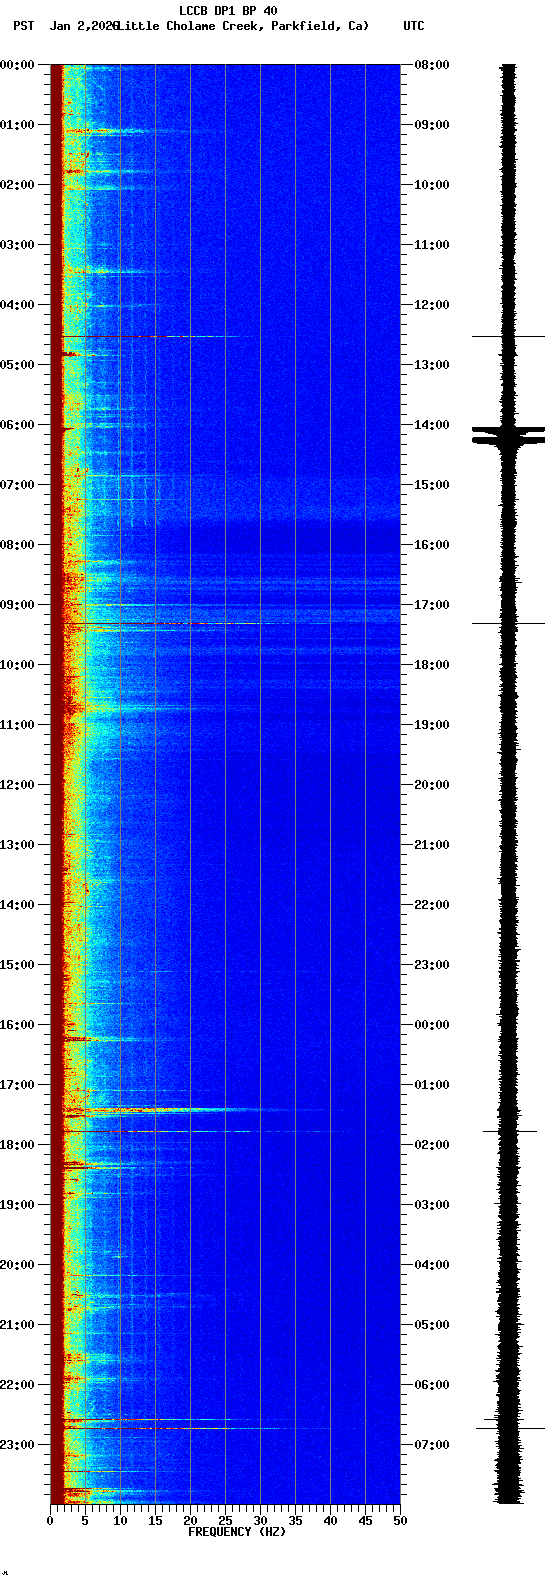
Task: Click the 17:00 UTC time label
Action: 432,605
